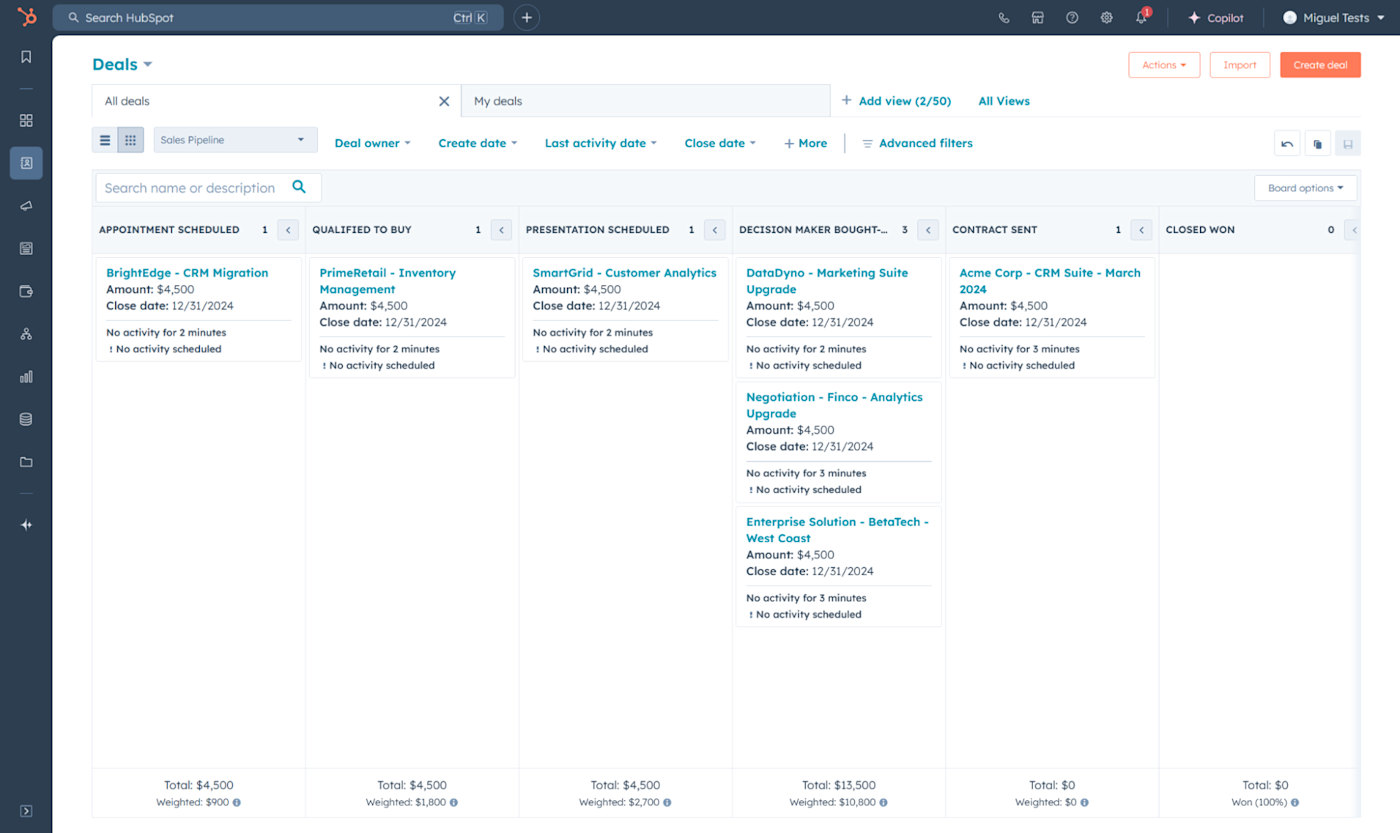Click the plus quick-create button in top bar
The width and height of the screenshot is (1400, 833).
click(527, 18)
